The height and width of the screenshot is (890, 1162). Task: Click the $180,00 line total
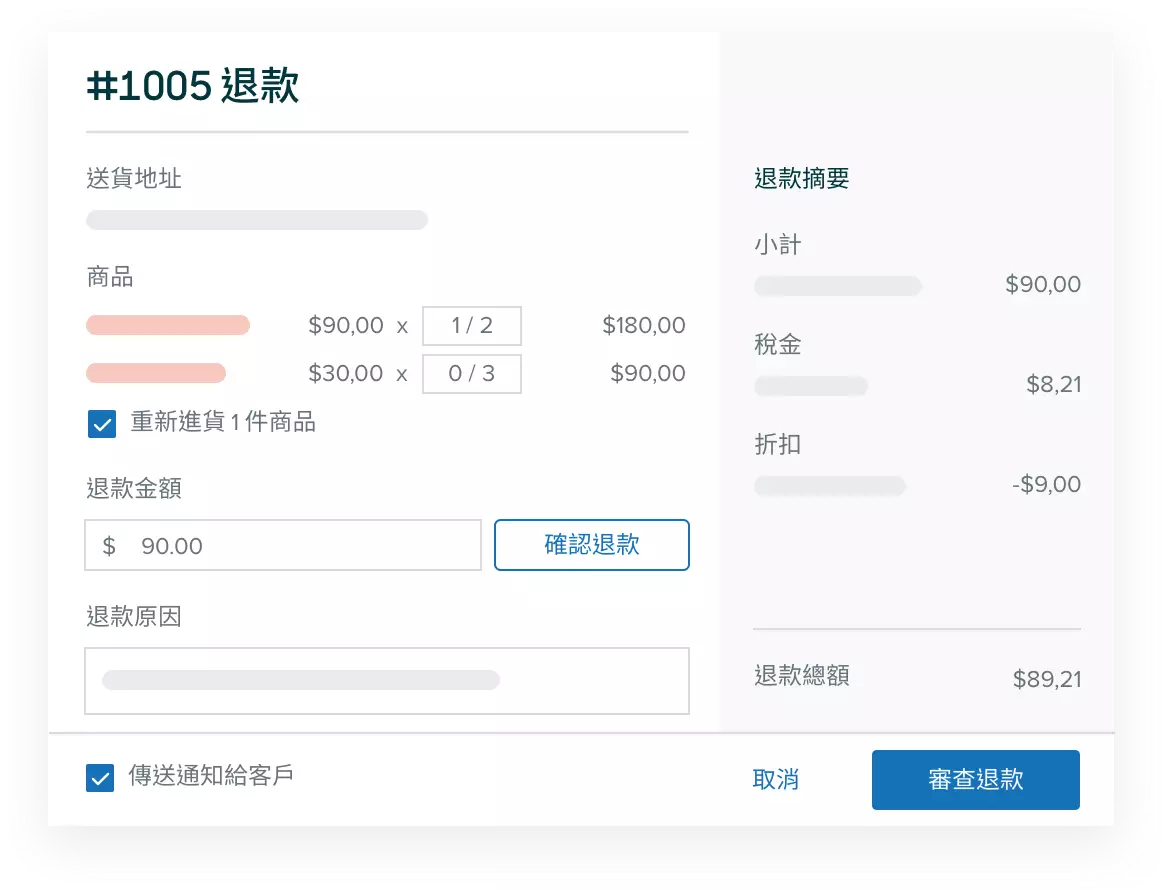click(643, 326)
